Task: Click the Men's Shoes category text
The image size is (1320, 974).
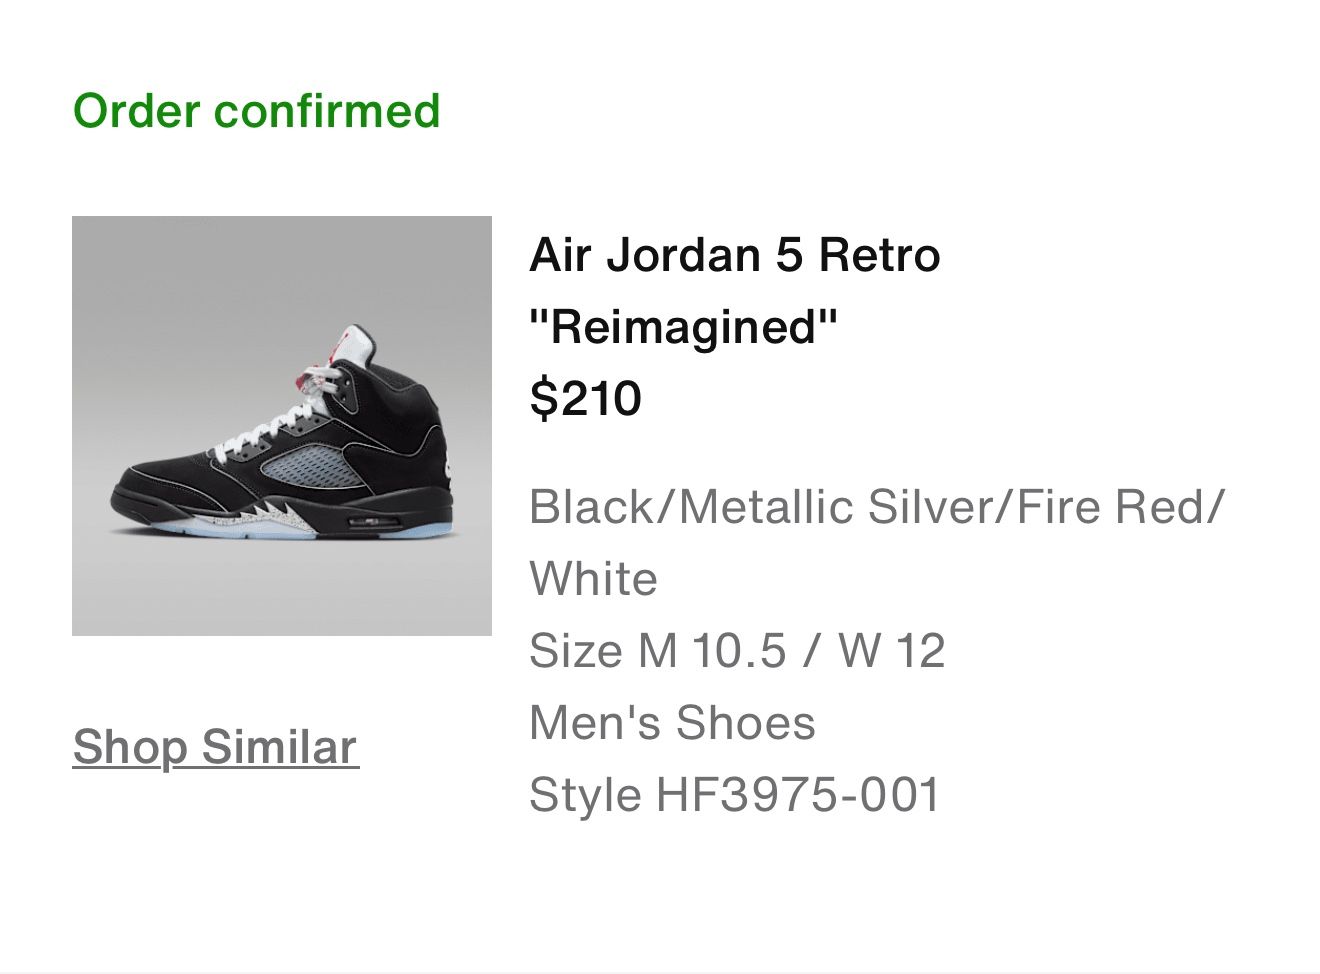Action: (672, 721)
